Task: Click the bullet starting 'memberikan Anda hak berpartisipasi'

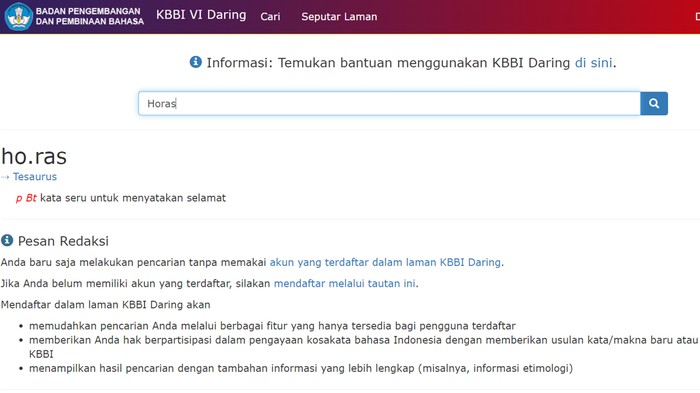Action: 363,347
